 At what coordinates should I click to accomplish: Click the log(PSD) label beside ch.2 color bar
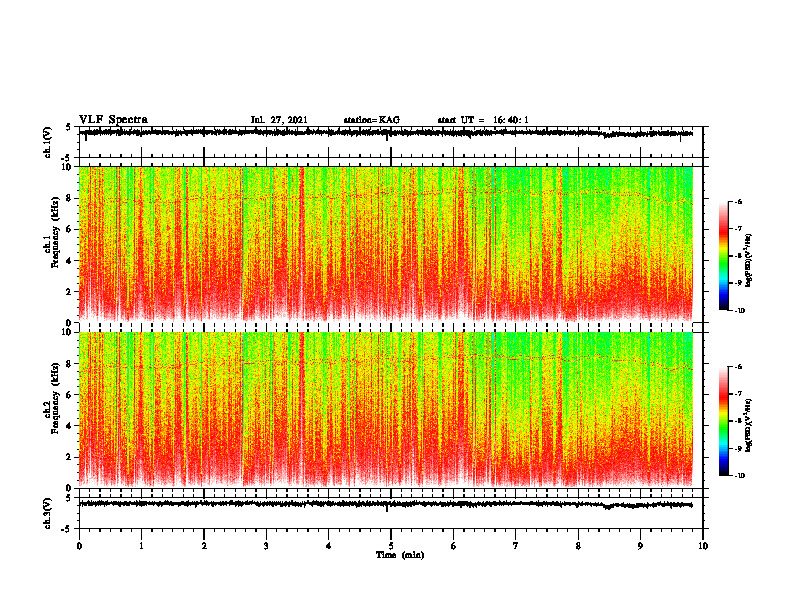point(749,425)
